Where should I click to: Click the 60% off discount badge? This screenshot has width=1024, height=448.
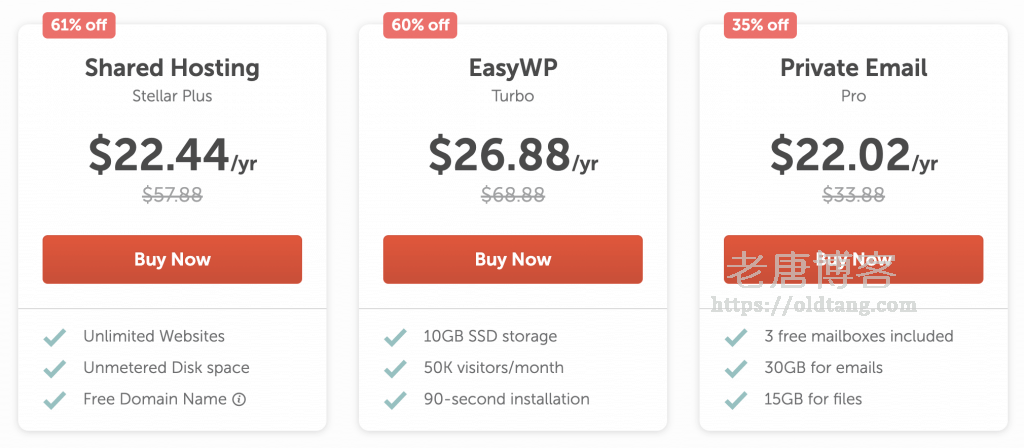[420, 25]
